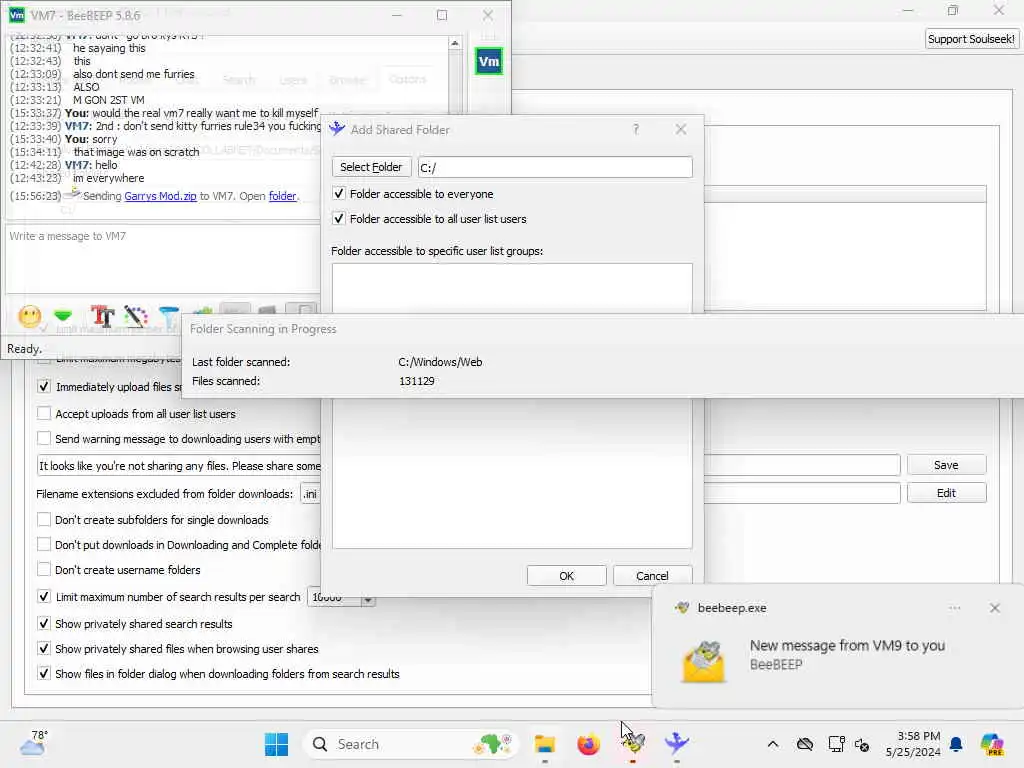The width and height of the screenshot is (1024, 768).
Task: Click OK in Add Shared Folder dialog
Action: (566, 575)
